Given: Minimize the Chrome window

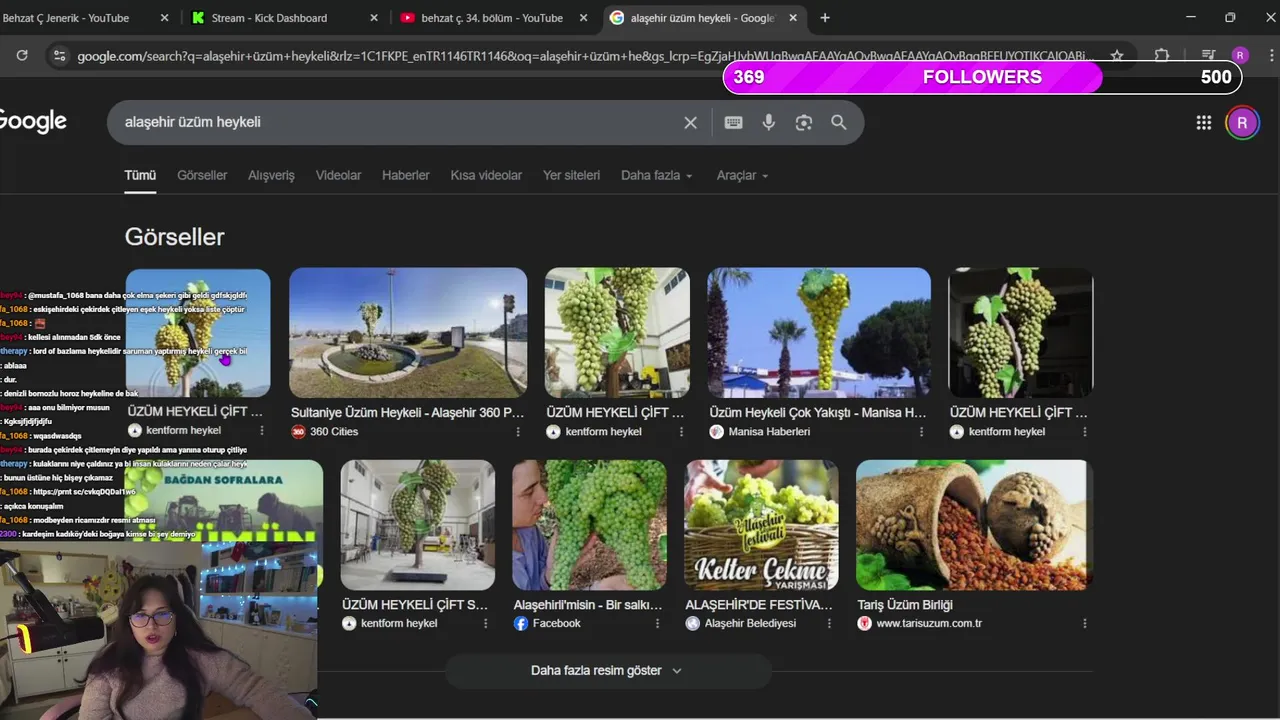Looking at the screenshot, I should pyautogui.click(x=1190, y=18).
